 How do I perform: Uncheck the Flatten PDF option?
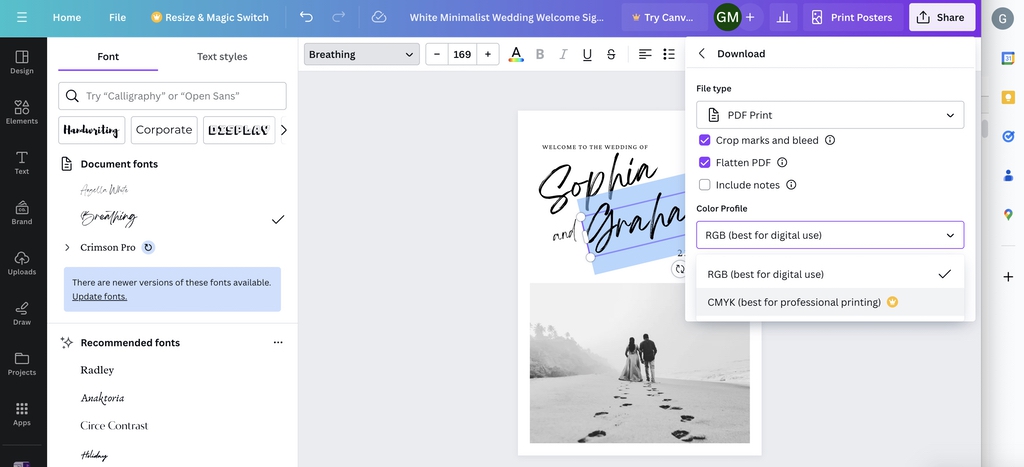(x=705, y=162)
